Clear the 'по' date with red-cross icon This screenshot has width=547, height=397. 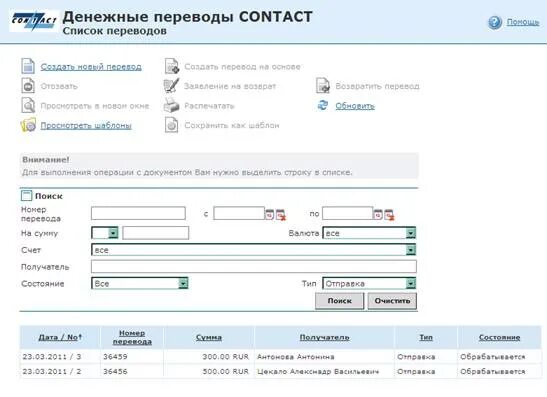389,215
